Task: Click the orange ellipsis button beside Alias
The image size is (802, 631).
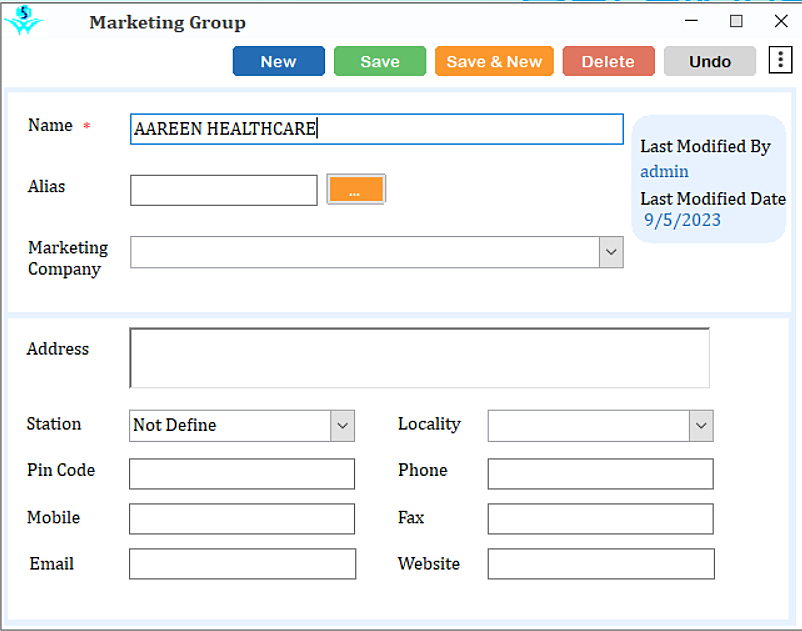Action: pyautogui.click(x=356, y=190)
